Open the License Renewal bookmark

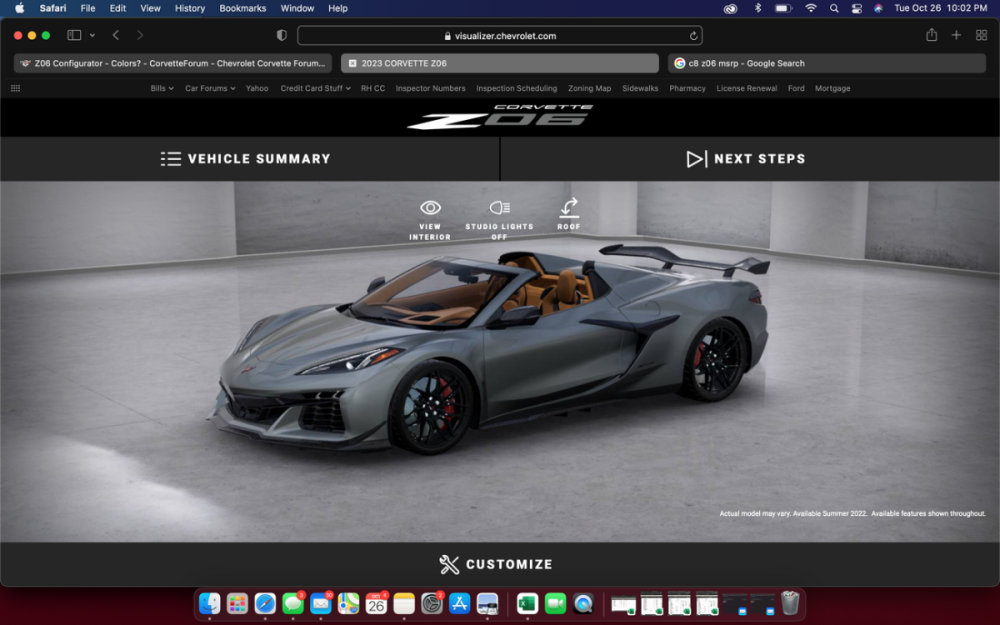747,89
